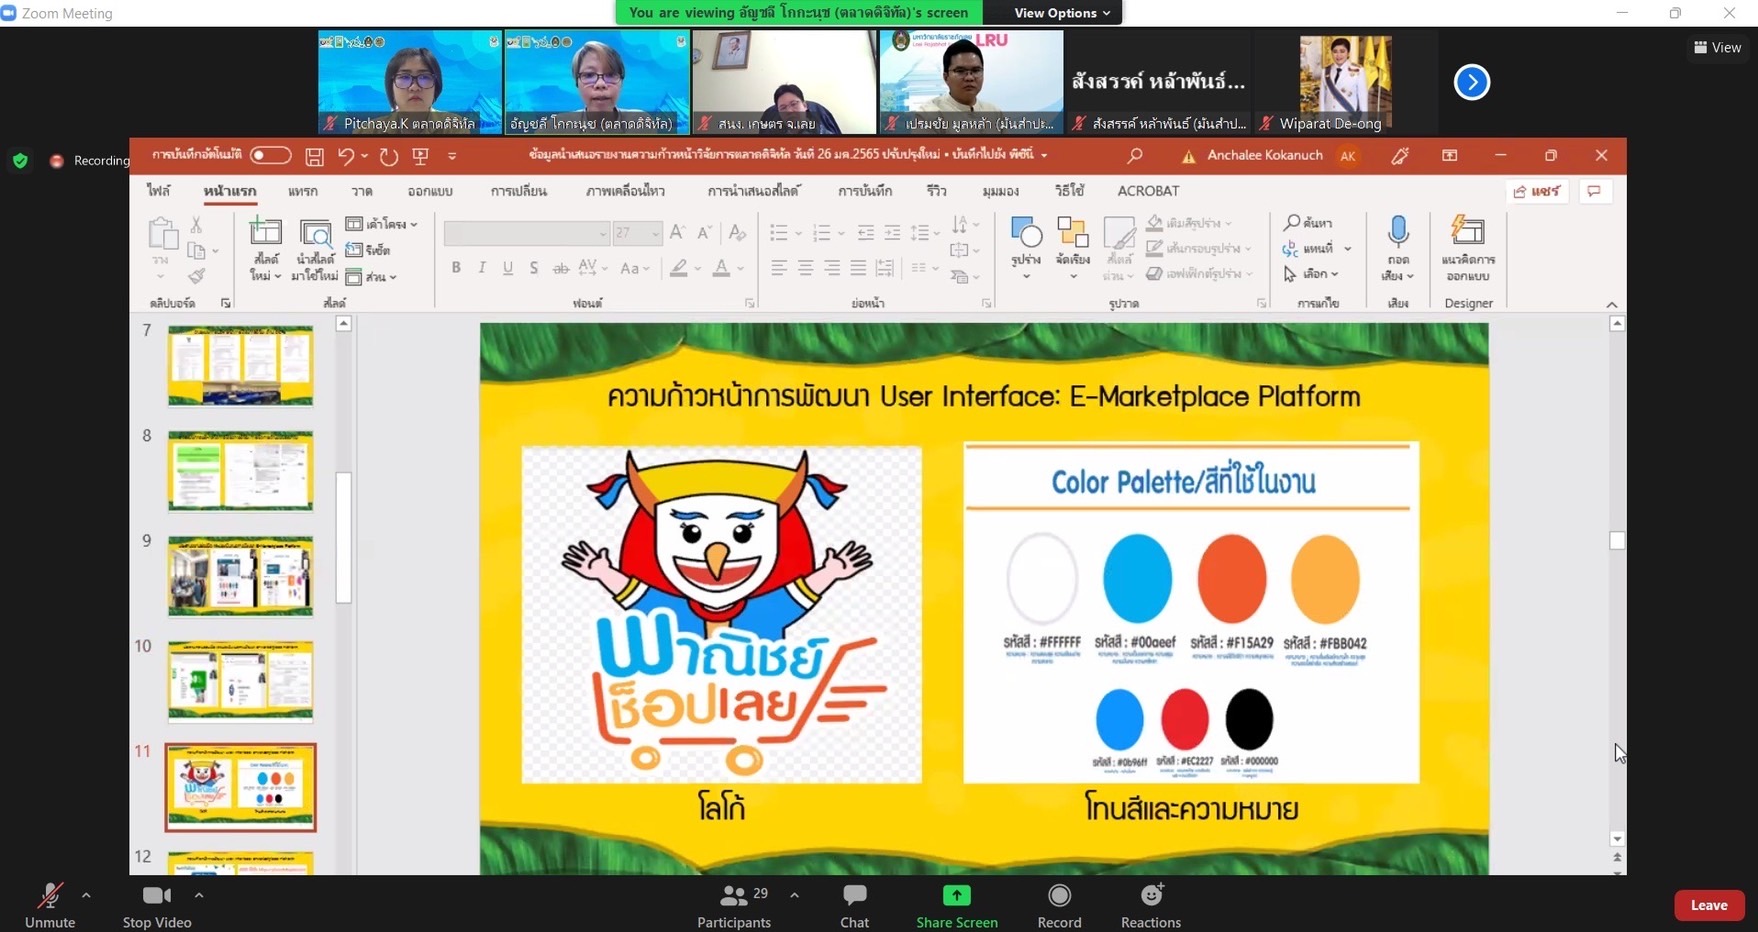Image resolution: width=1758 pixels, height=932 pixels.
Task: Open the ออกแบบ Design tab
Action: (430, 191)
